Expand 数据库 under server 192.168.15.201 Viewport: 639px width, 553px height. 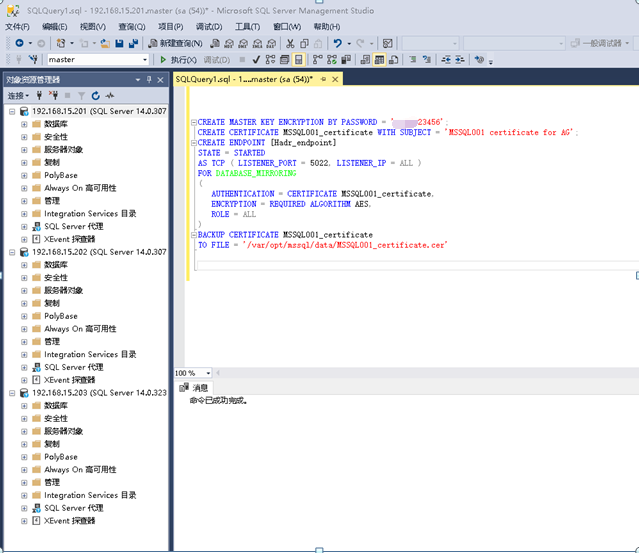point(24,124)
